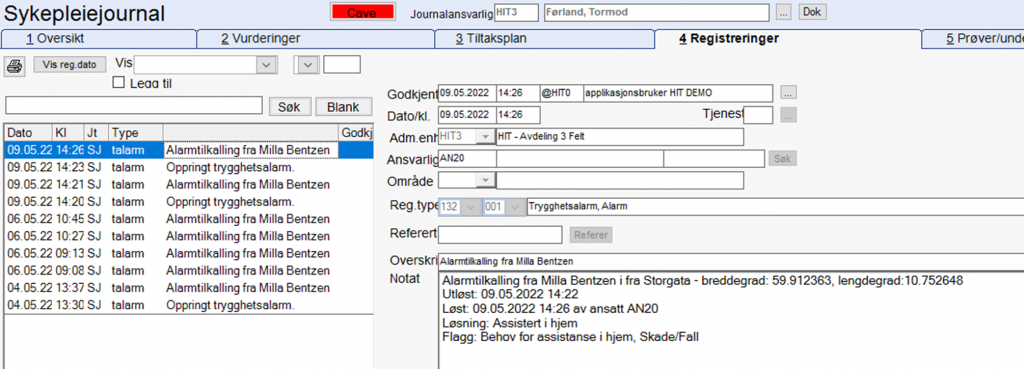The width and height of the screenshot is (1024, 369).
Task: Click the Referert input field
Action: point(500,234)
